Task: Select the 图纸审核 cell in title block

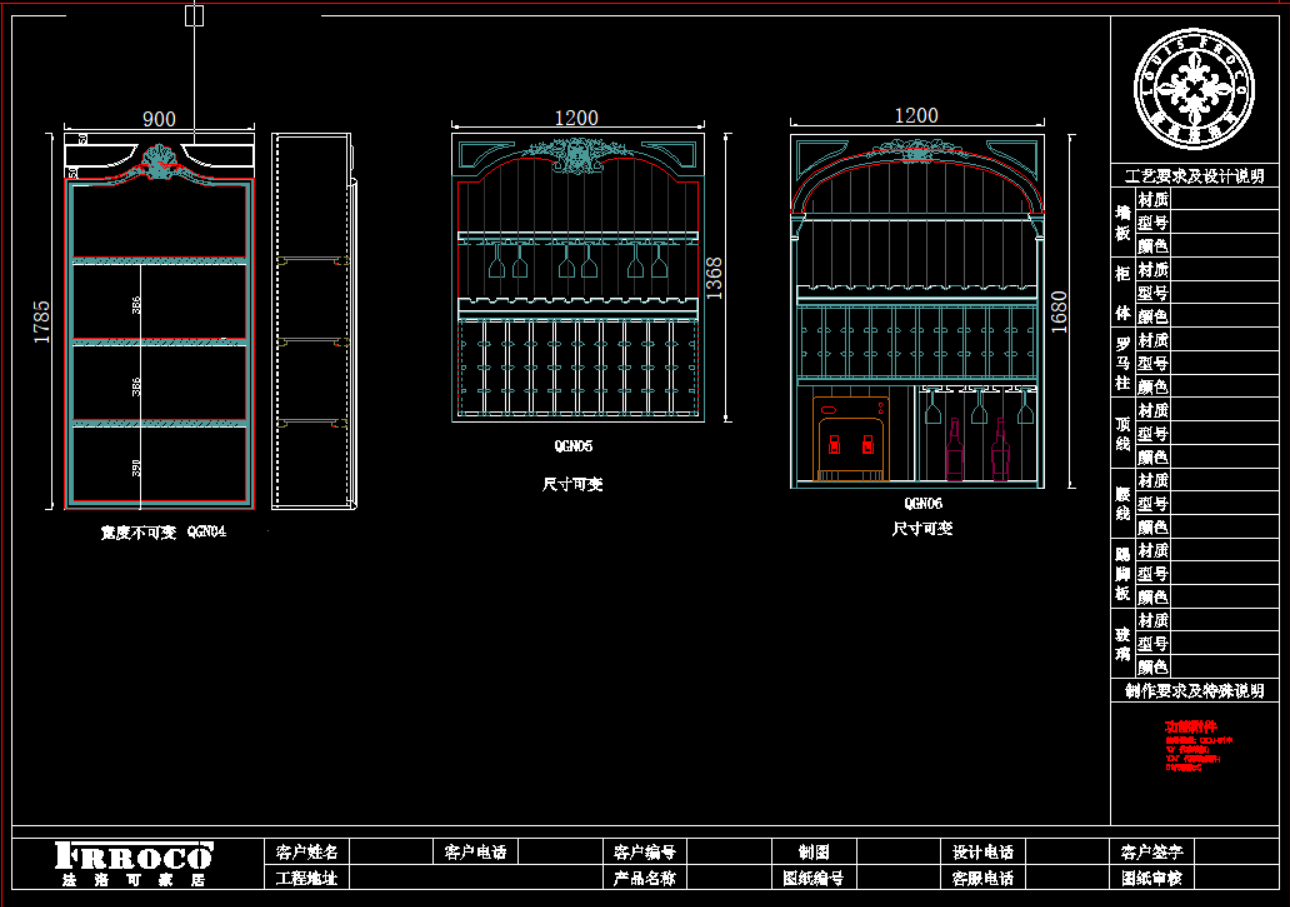Action: 1152,878
